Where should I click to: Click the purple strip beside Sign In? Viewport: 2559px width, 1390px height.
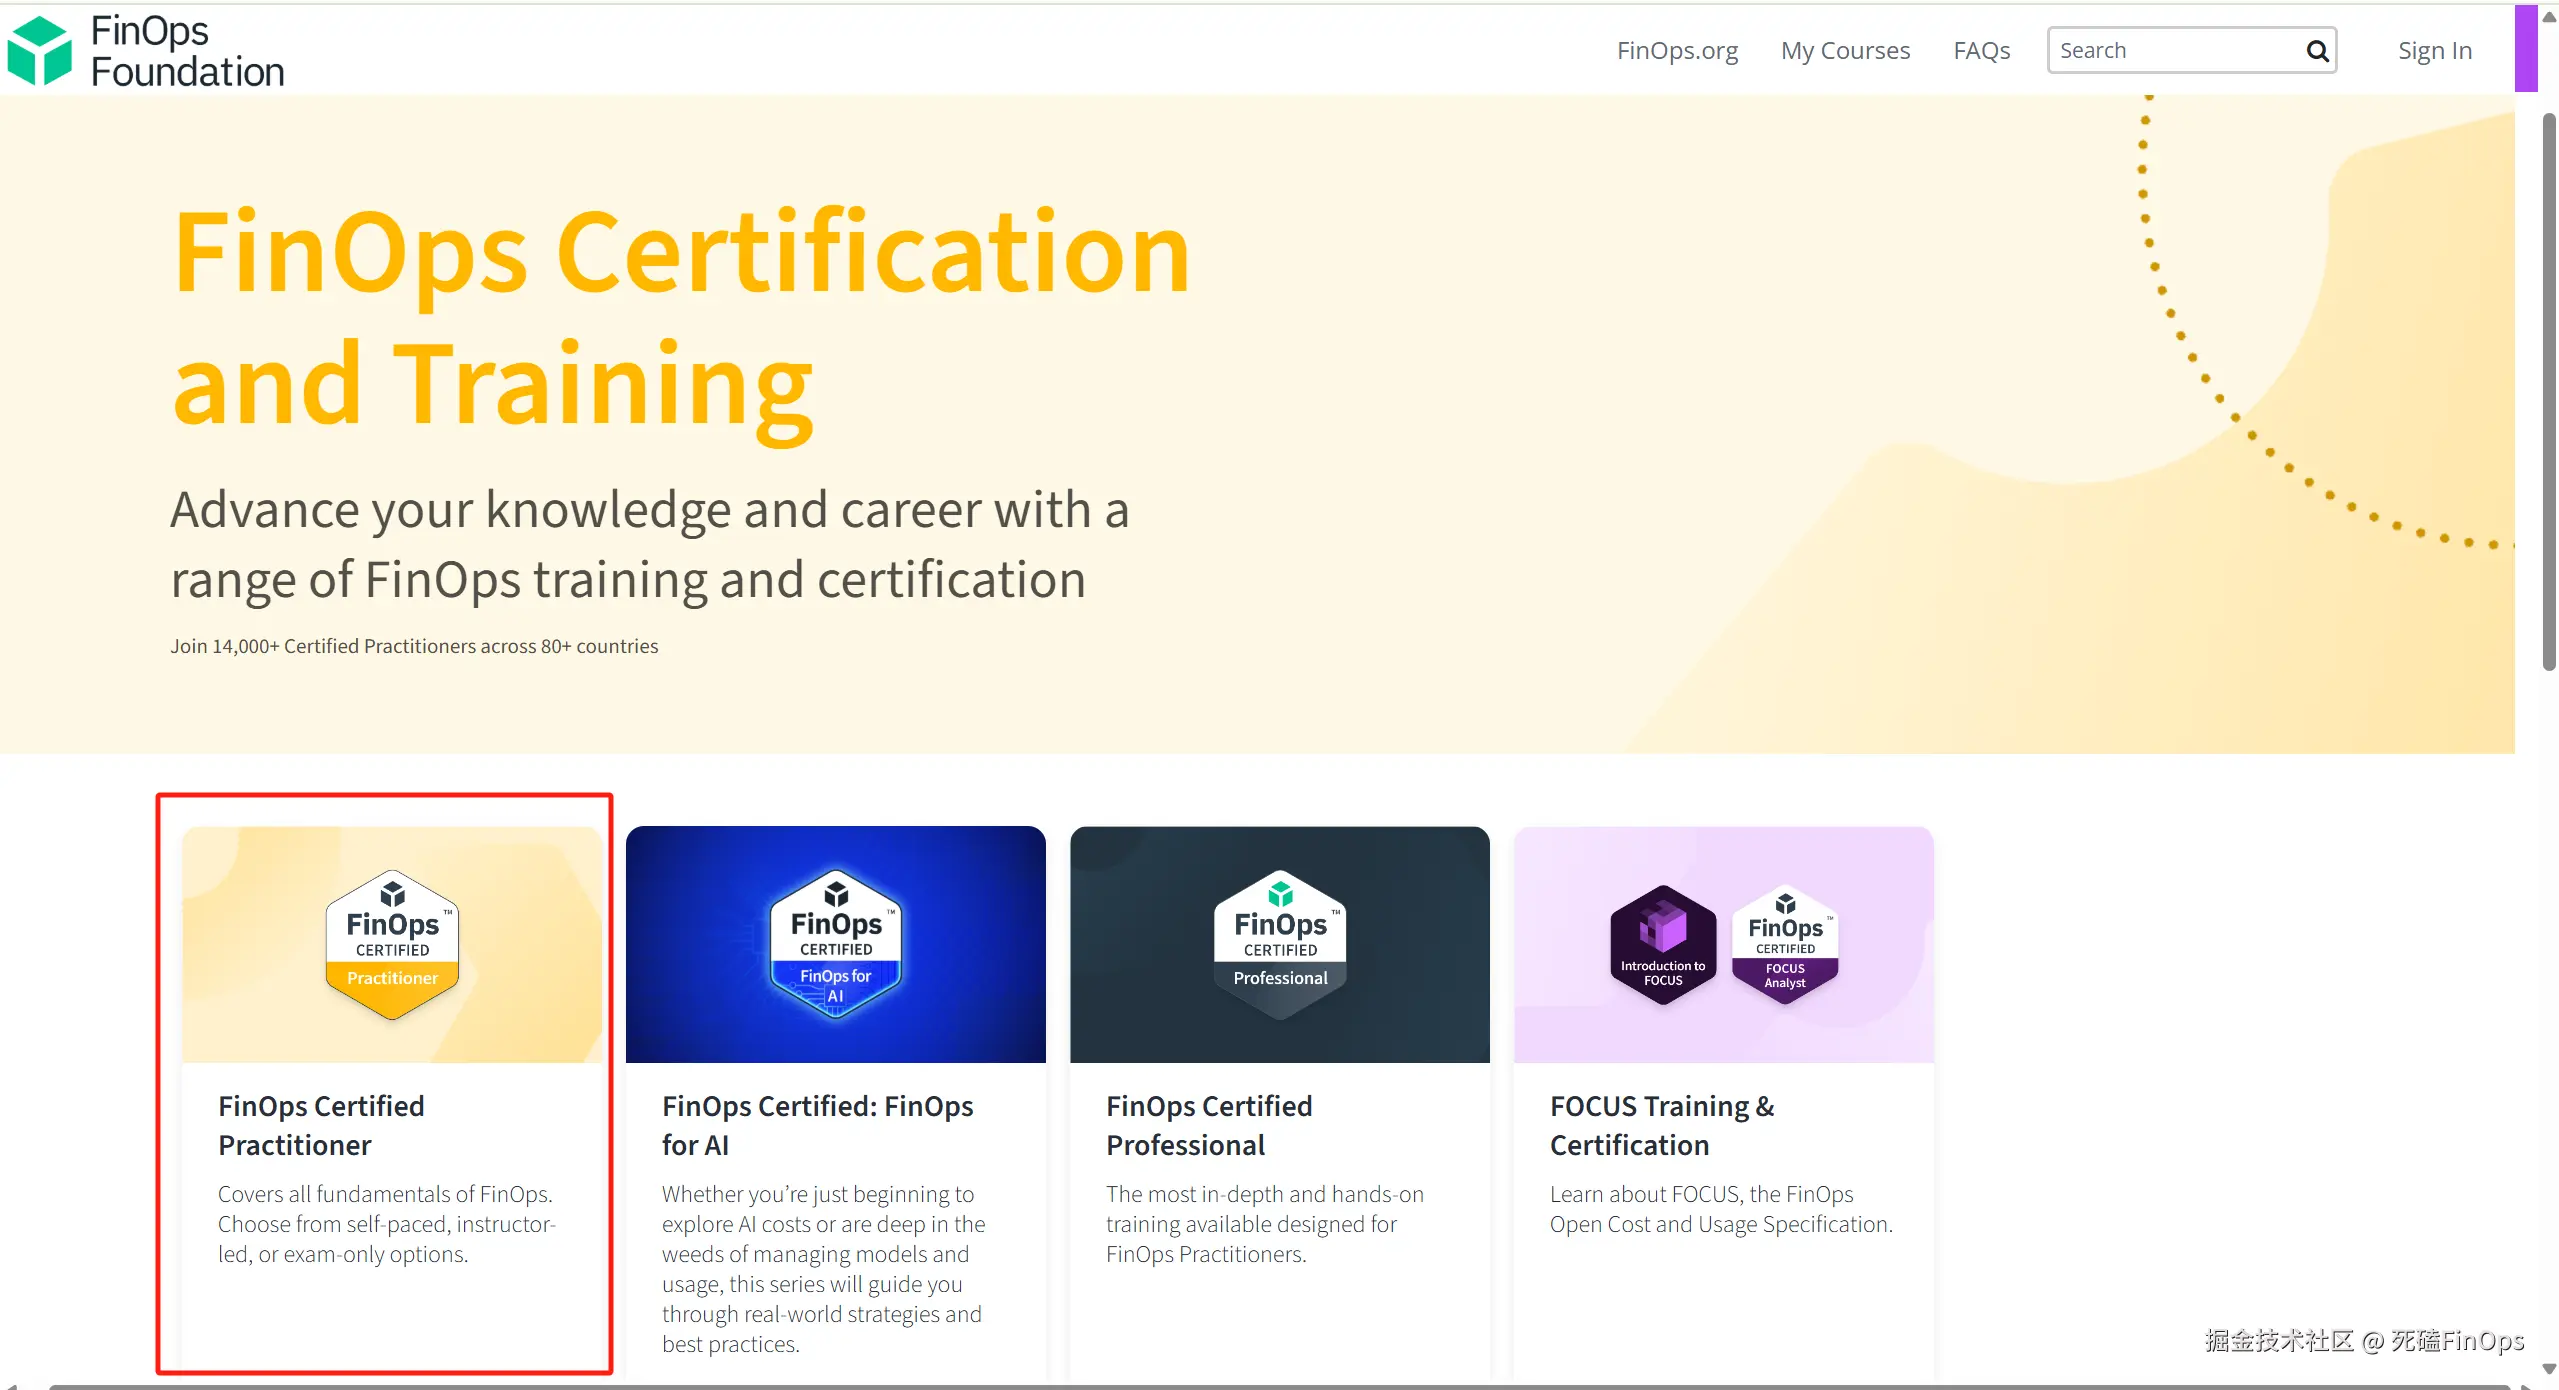pos(2526,48)
